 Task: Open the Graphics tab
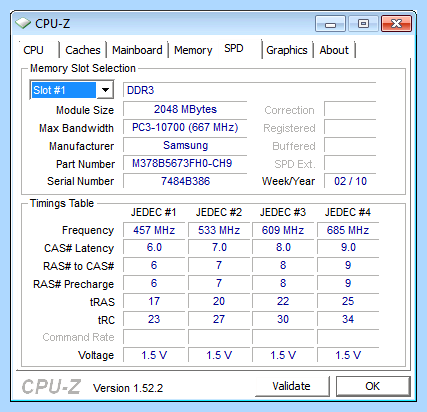tap(287, 50)
